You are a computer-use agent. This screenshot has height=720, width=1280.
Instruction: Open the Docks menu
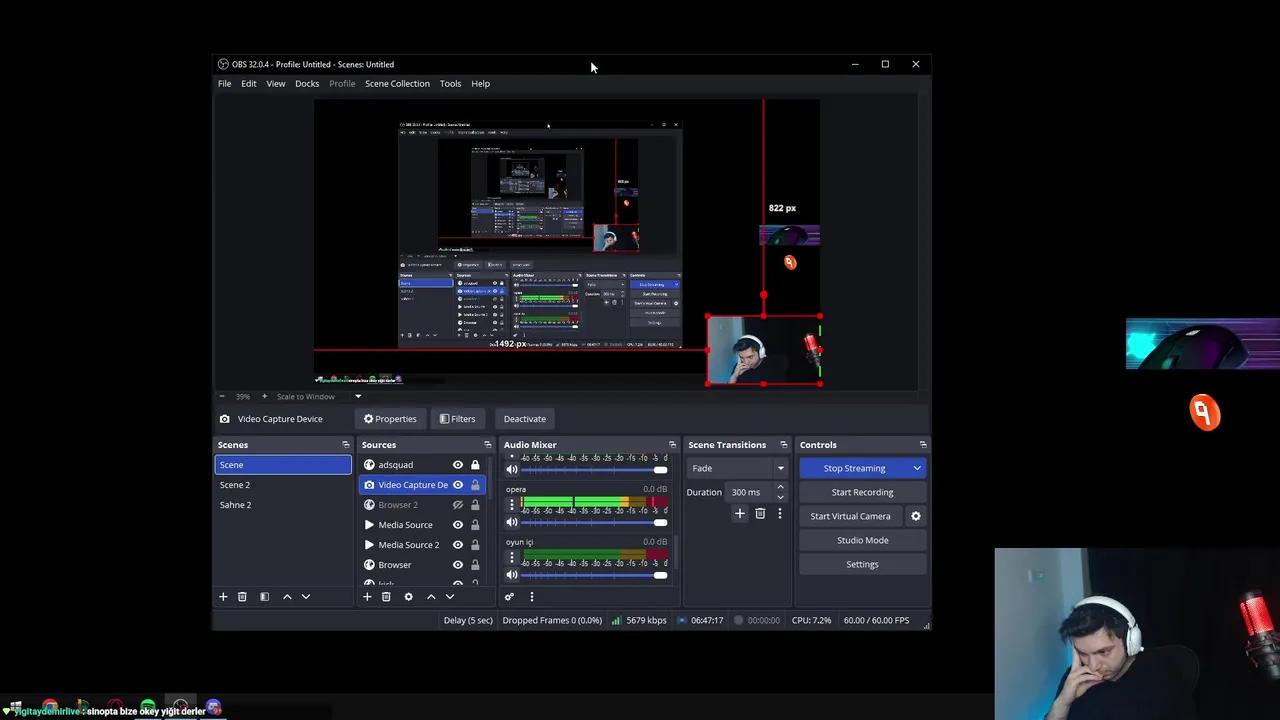click(x=307, y=84)
